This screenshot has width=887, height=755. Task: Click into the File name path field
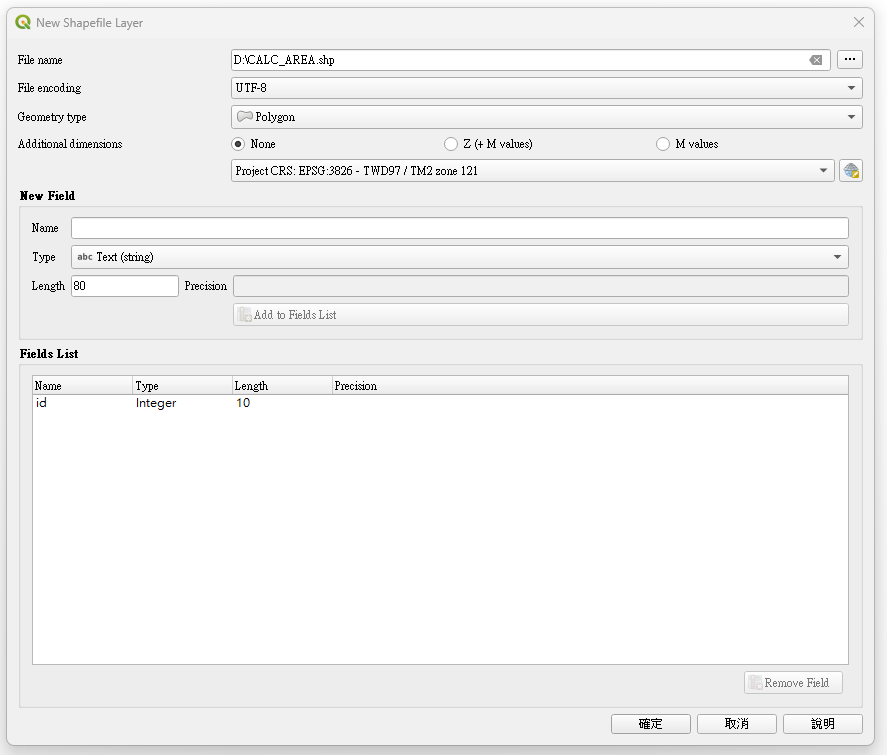click(x=520, y=60)
